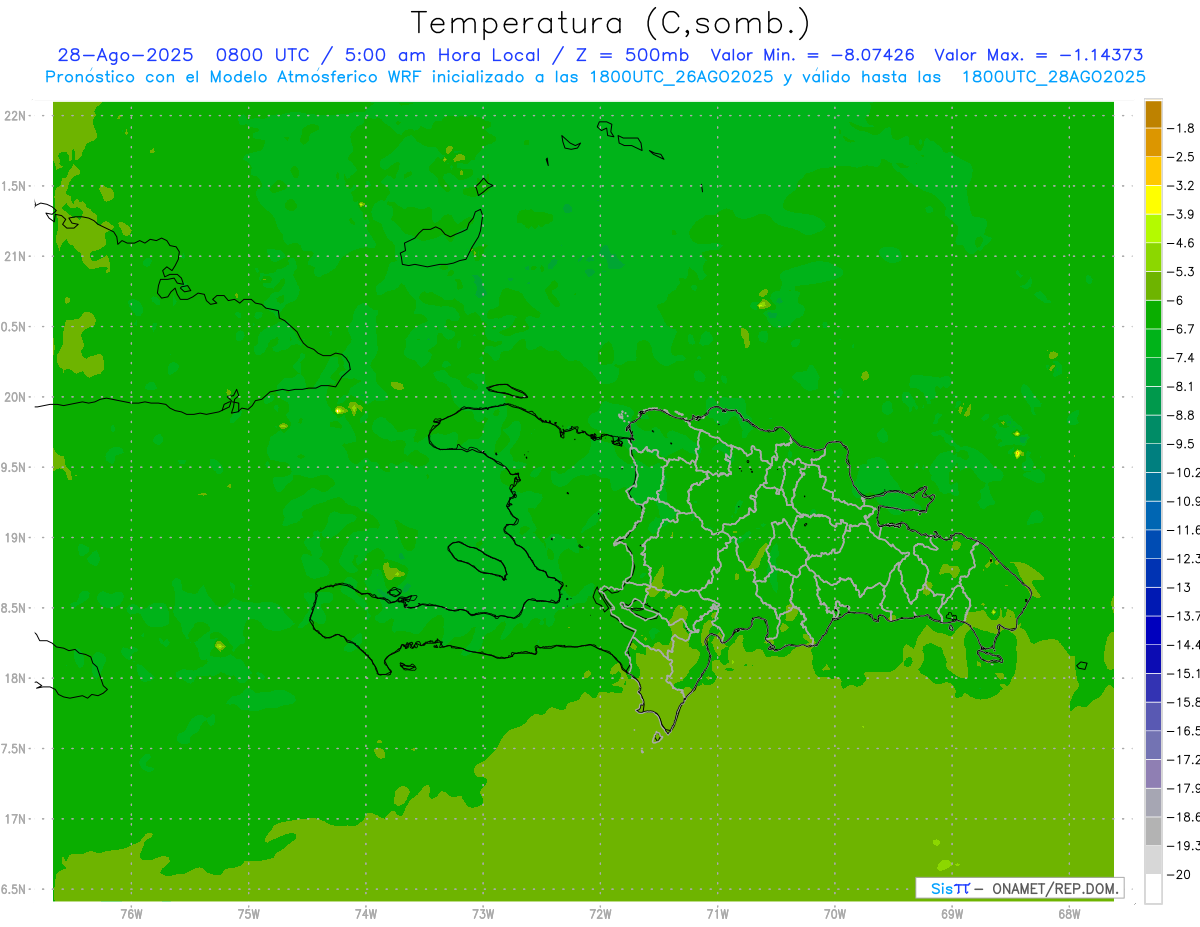Click the '-9.5' colorbar label
1200x927 pixels.
click(x=1182, y=444)
